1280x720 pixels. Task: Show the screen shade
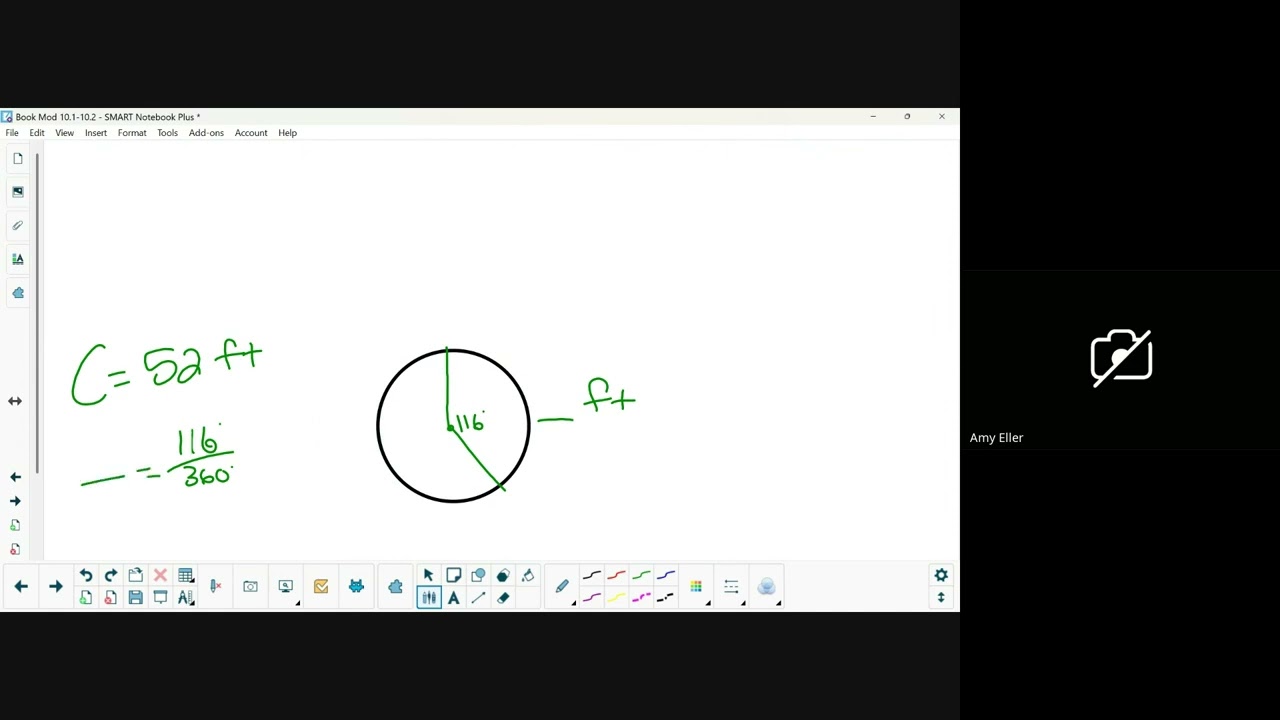(160, 598)
